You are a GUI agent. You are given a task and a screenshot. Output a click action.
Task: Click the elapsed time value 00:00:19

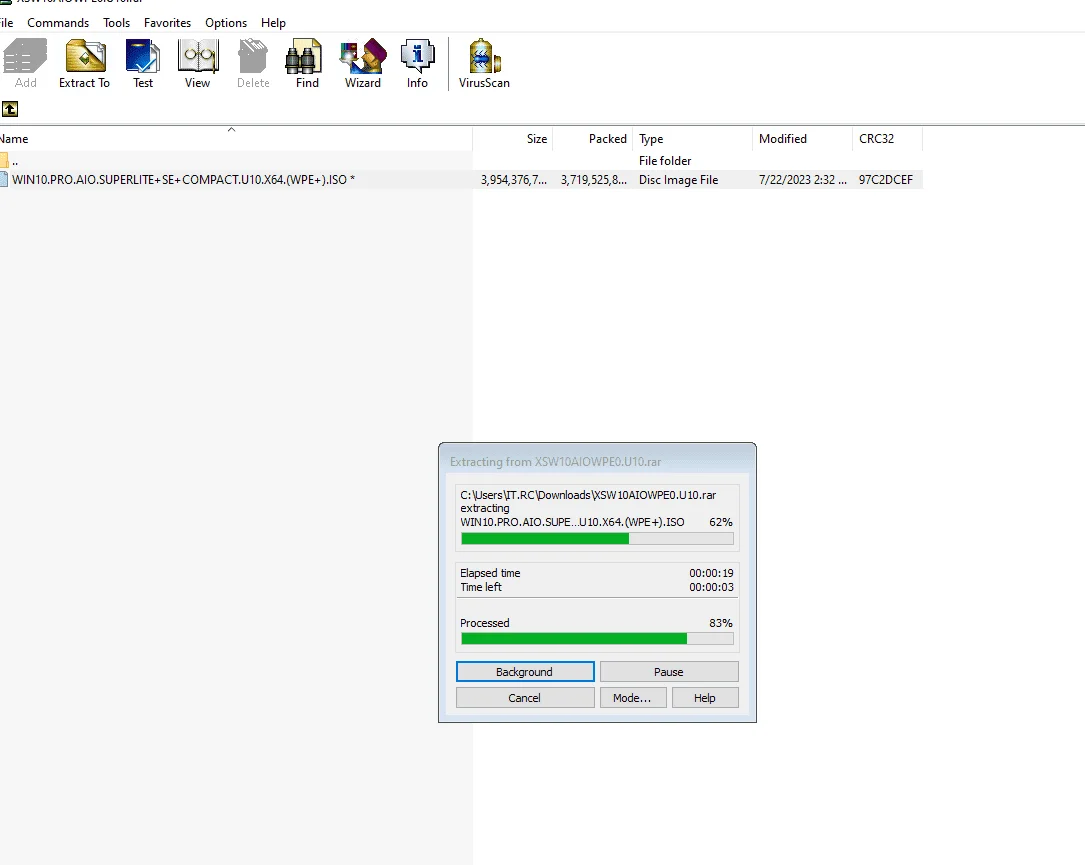click(x=711, y=573)
